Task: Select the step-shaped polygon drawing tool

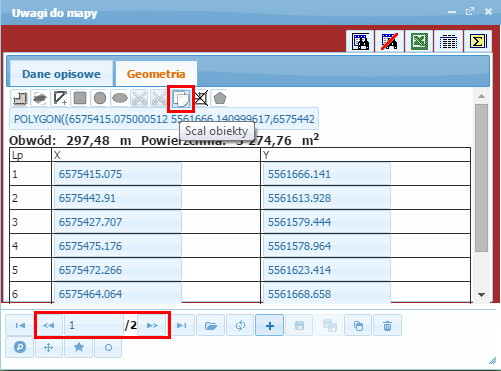Action: (20, 98)
